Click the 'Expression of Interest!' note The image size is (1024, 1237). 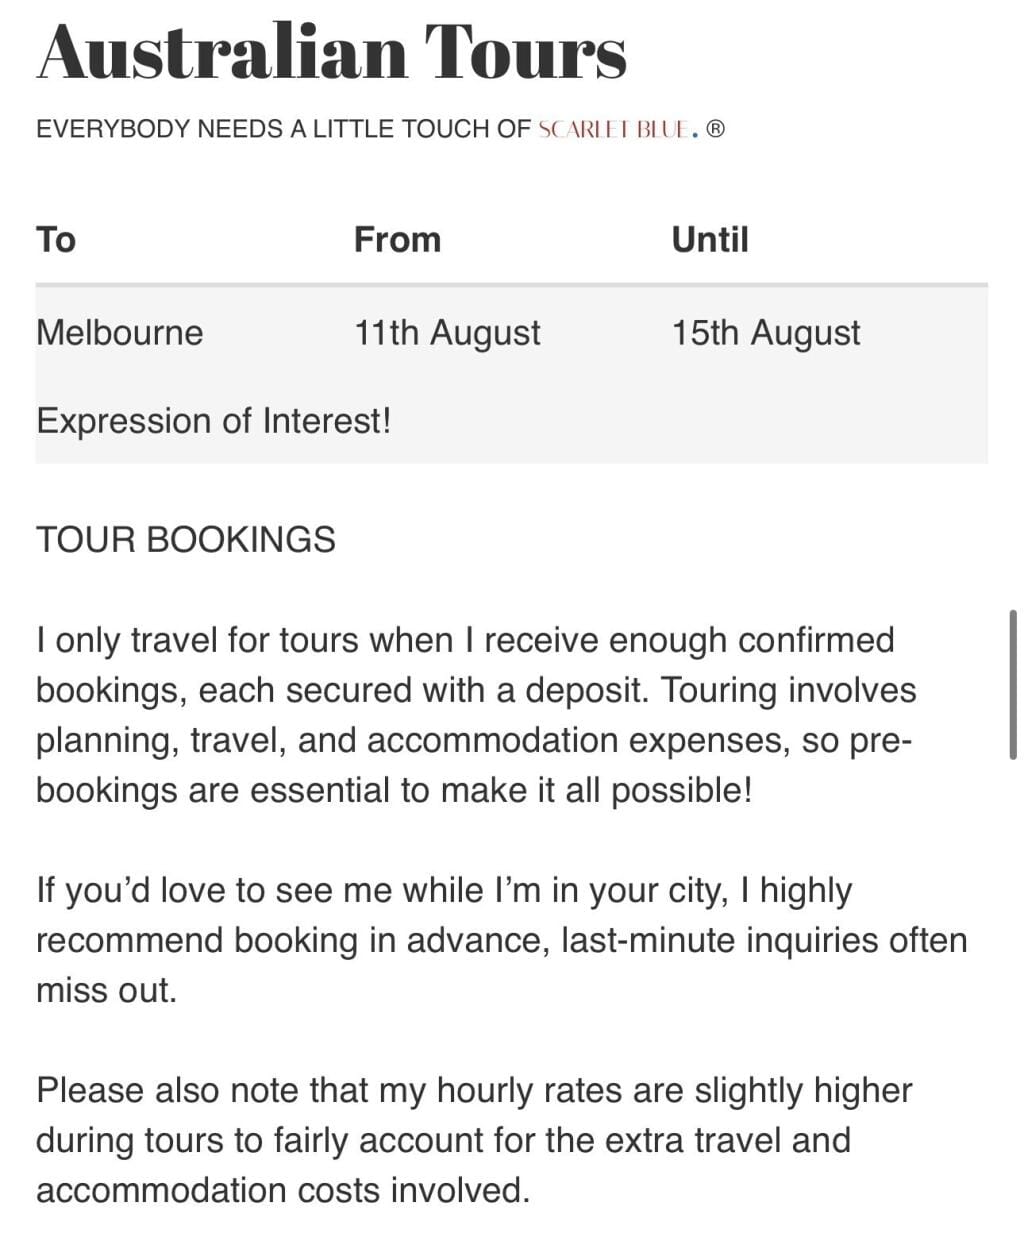(x=214, y=421)
